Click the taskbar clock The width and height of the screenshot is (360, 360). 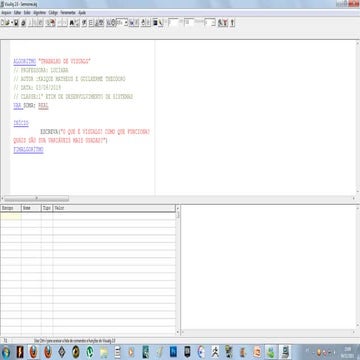[349, 352]
